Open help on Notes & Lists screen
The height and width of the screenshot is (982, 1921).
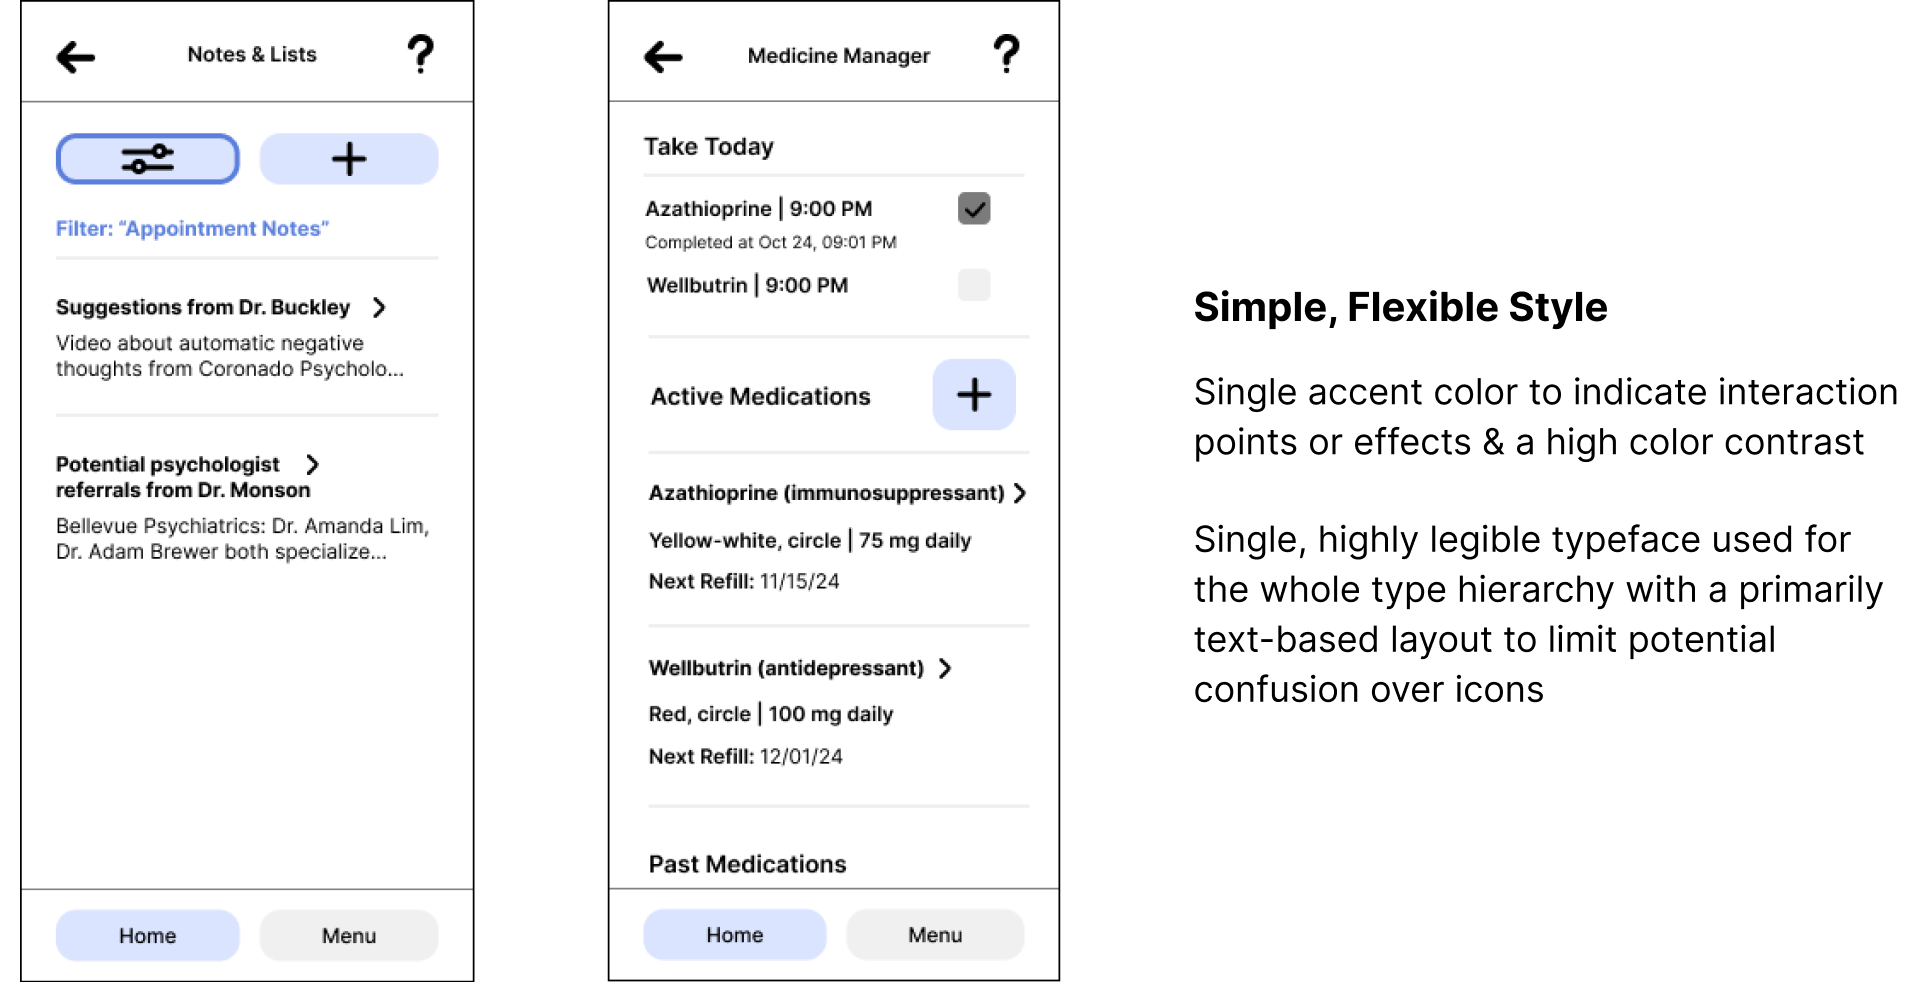click(421, 54)
